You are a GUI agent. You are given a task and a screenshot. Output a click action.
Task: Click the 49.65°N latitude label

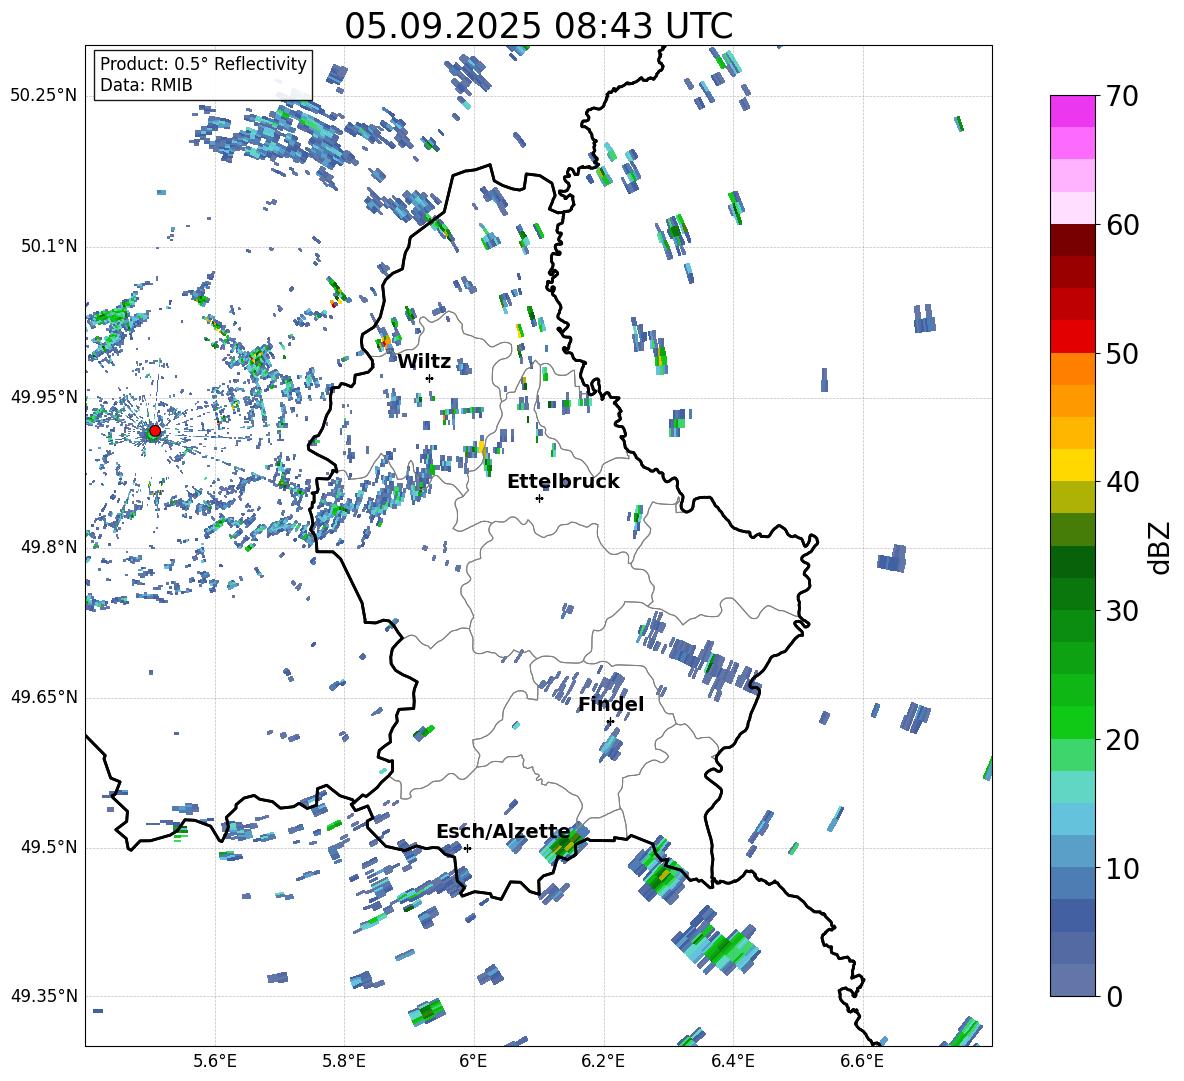click(x=44, y=697)
